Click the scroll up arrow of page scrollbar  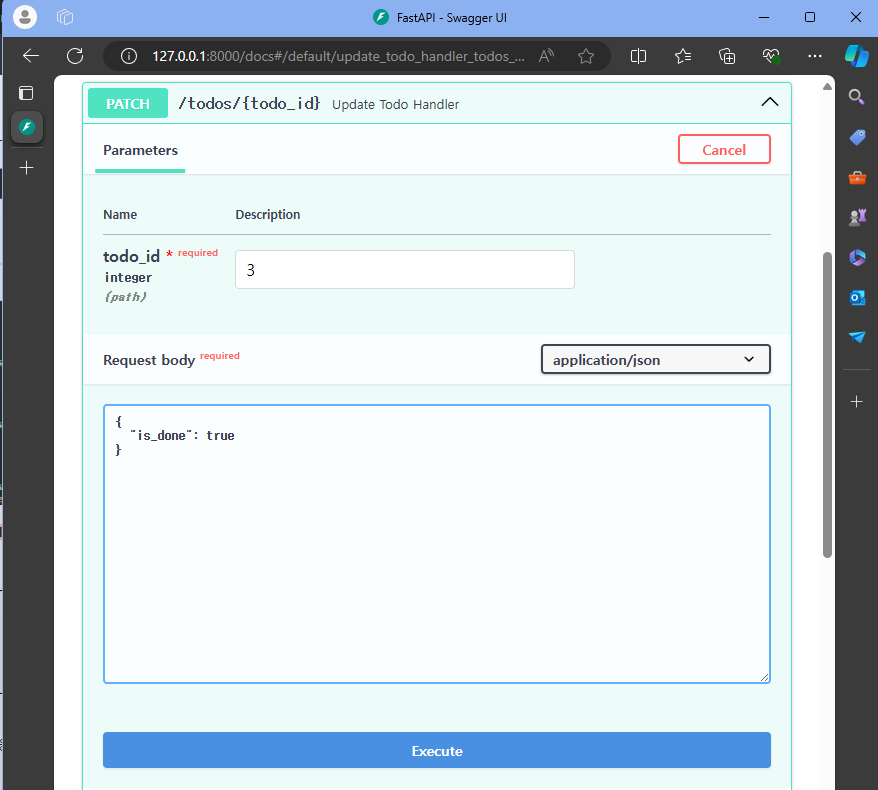827,87
